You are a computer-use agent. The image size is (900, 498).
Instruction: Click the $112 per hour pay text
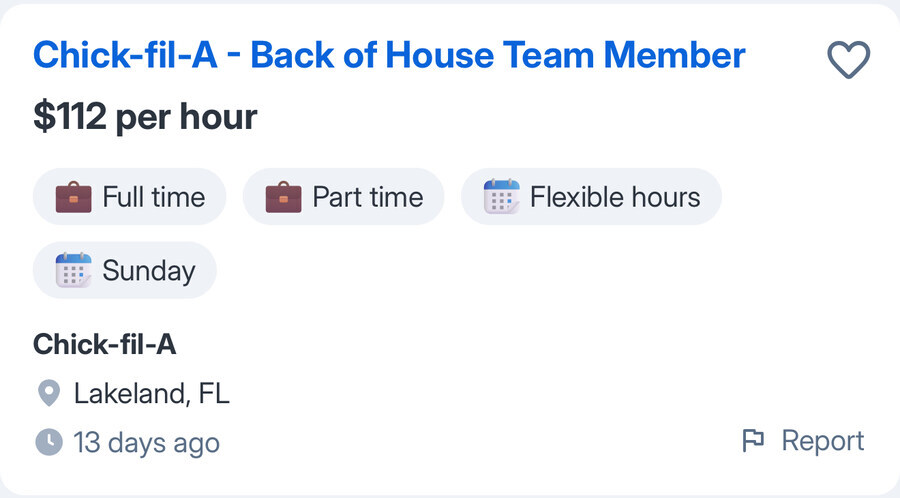tap(145, 117)
